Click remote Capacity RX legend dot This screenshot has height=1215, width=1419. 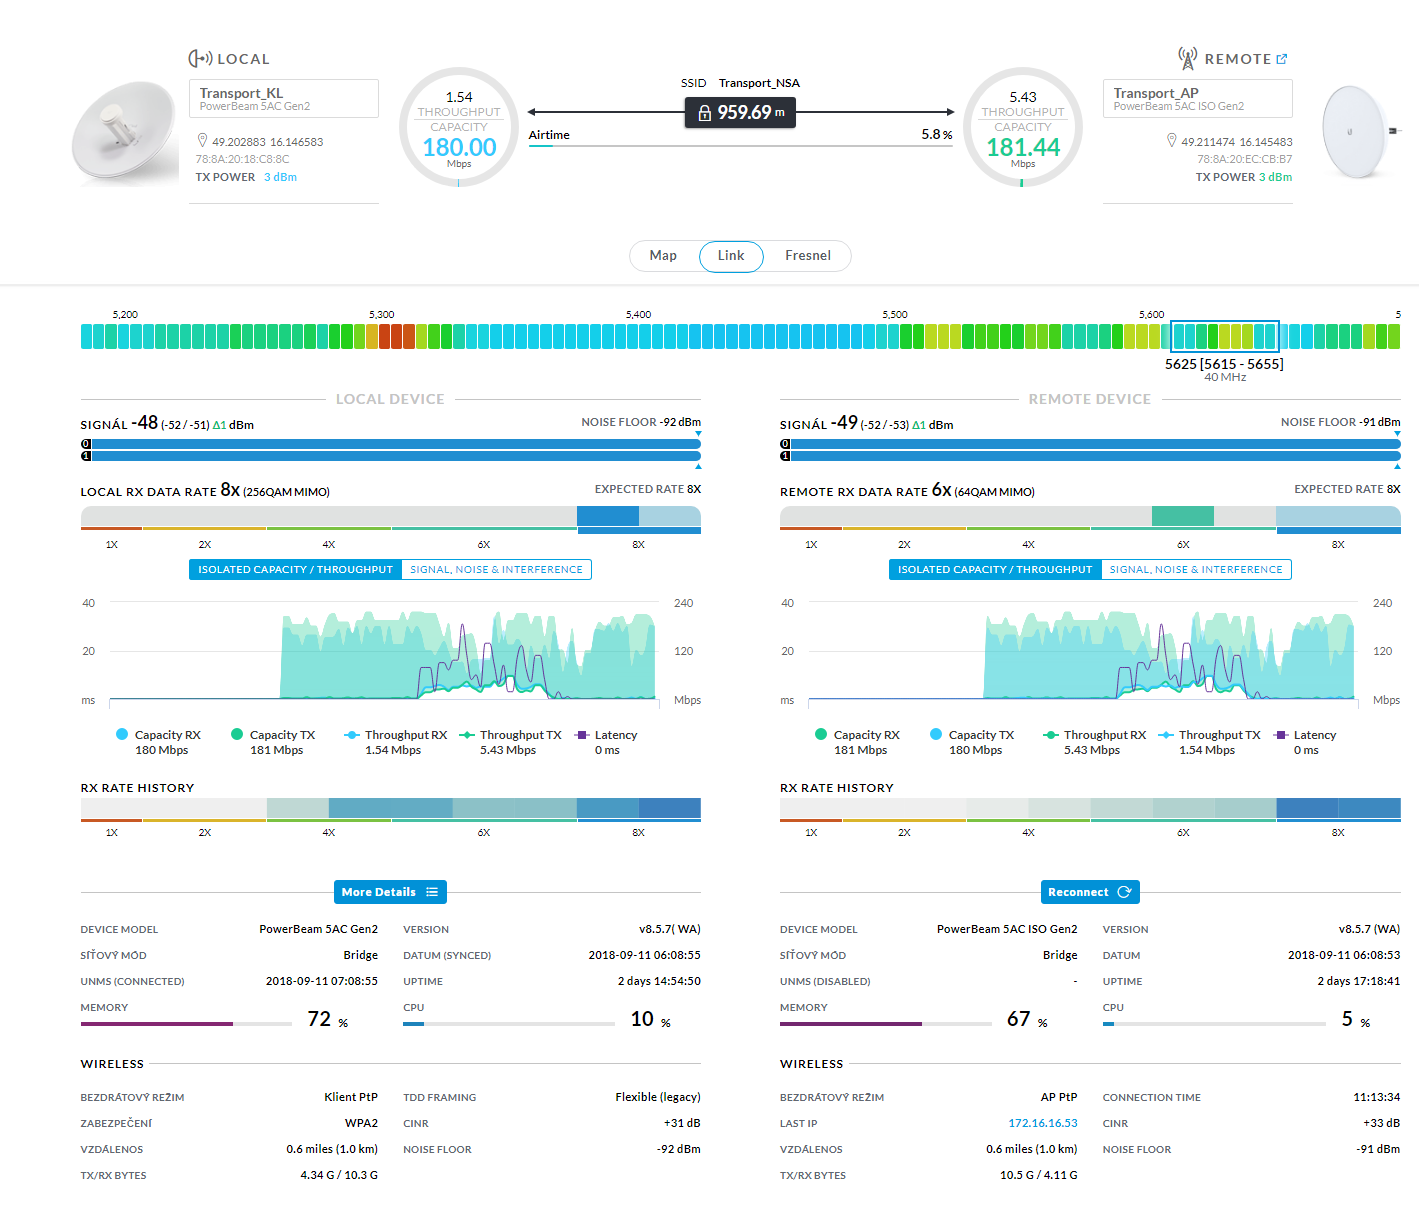pos(821,734)
